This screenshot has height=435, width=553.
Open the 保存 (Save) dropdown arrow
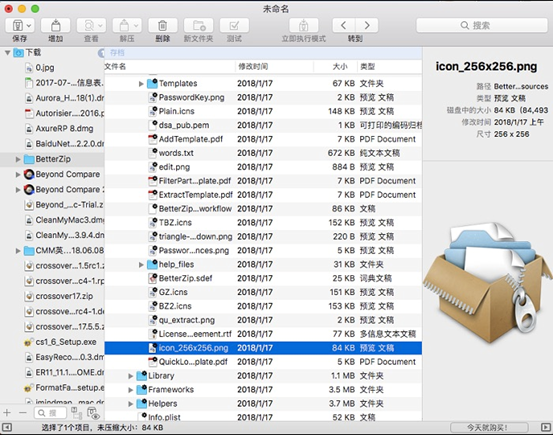click(x=29, y=26)
